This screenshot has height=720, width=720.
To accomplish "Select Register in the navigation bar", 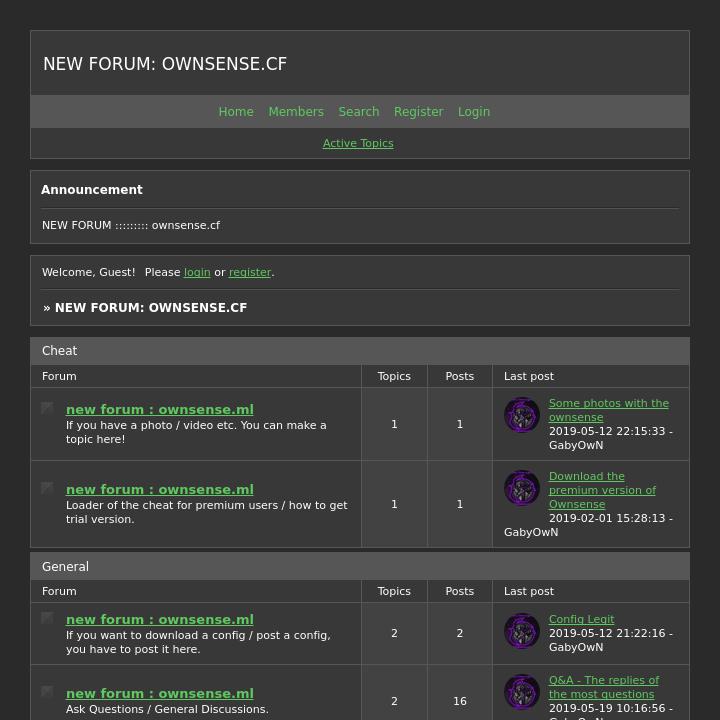I will coord(418,112).
